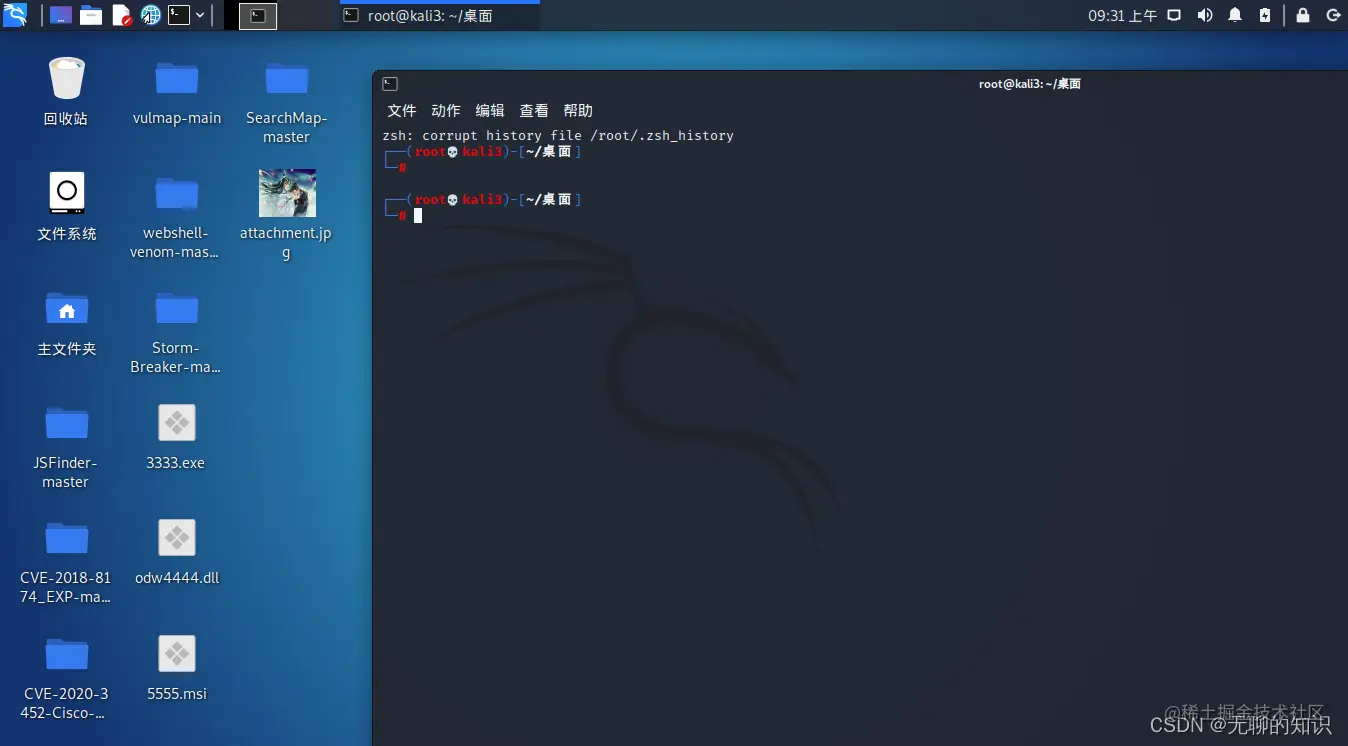Click the volume speaker tray icon
Screen dimensions: 1348x746
pyautogui.click(x=1205, y=15)
